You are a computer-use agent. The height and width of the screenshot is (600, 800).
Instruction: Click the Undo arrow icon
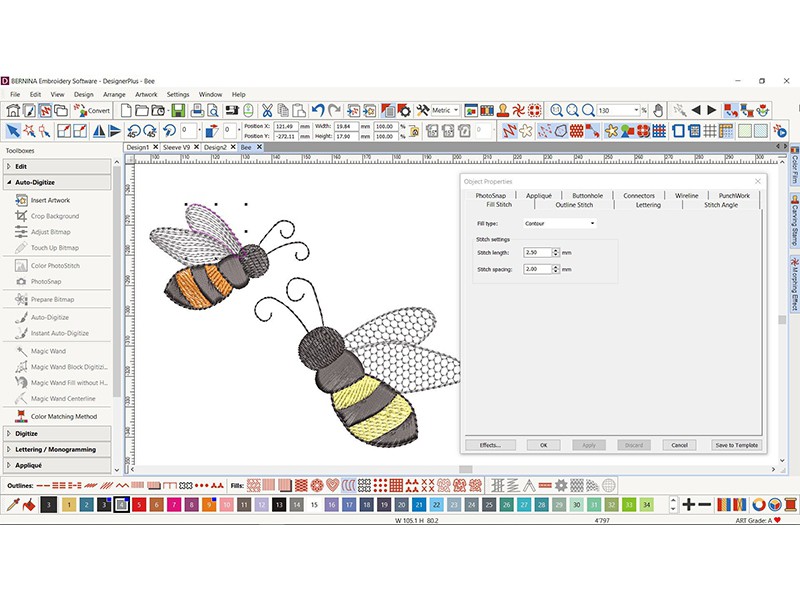[318, 110]
